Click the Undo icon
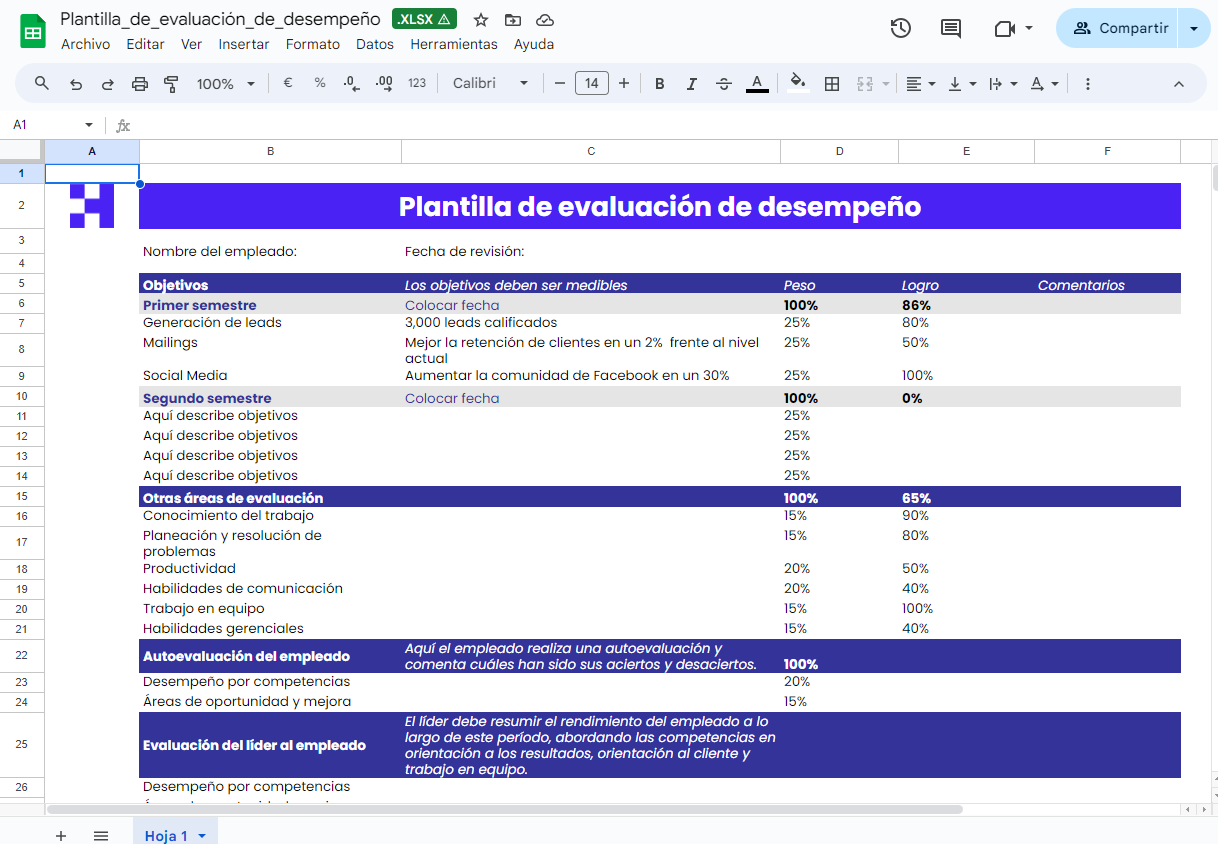Viewport: 1218px width, 844px height. 75,84
